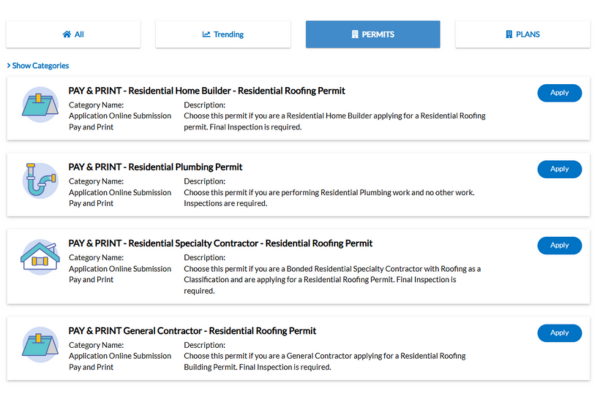This screenshot has height=400, width=600.
Task: Click the building icon in the PLANS tab
Action: 507,34
